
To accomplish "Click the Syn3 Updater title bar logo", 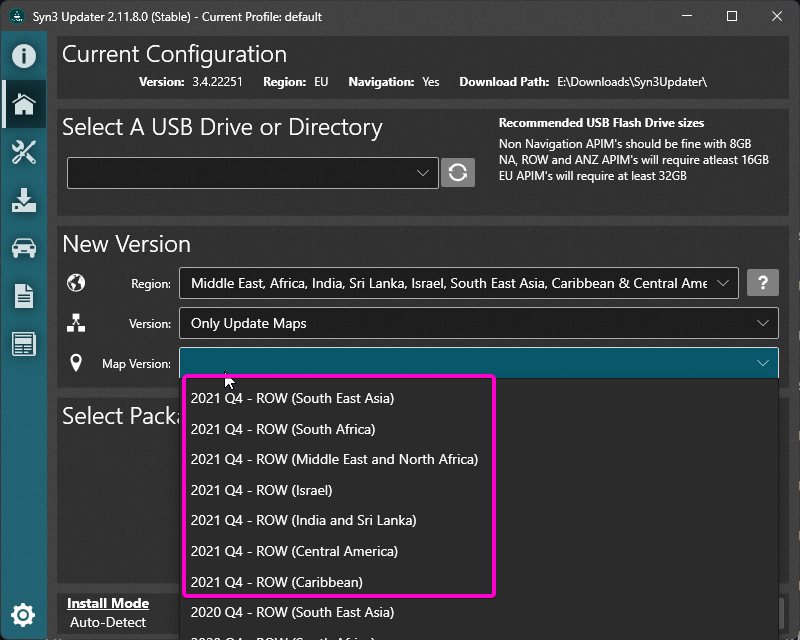I will pos(17,16).
